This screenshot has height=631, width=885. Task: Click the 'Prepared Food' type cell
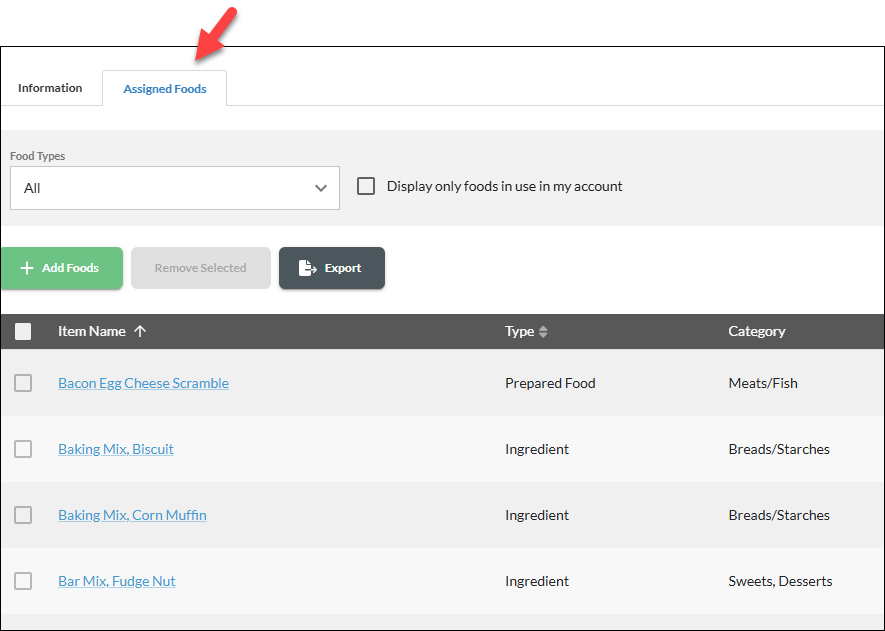tap(550, 383)
